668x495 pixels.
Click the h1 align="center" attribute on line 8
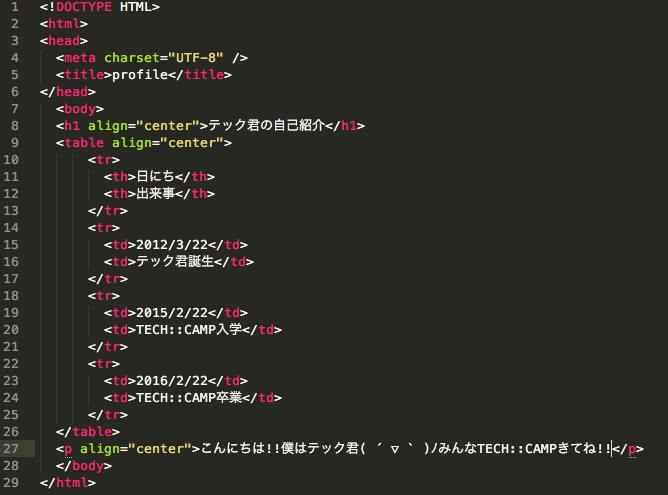(x=144, y=126)
